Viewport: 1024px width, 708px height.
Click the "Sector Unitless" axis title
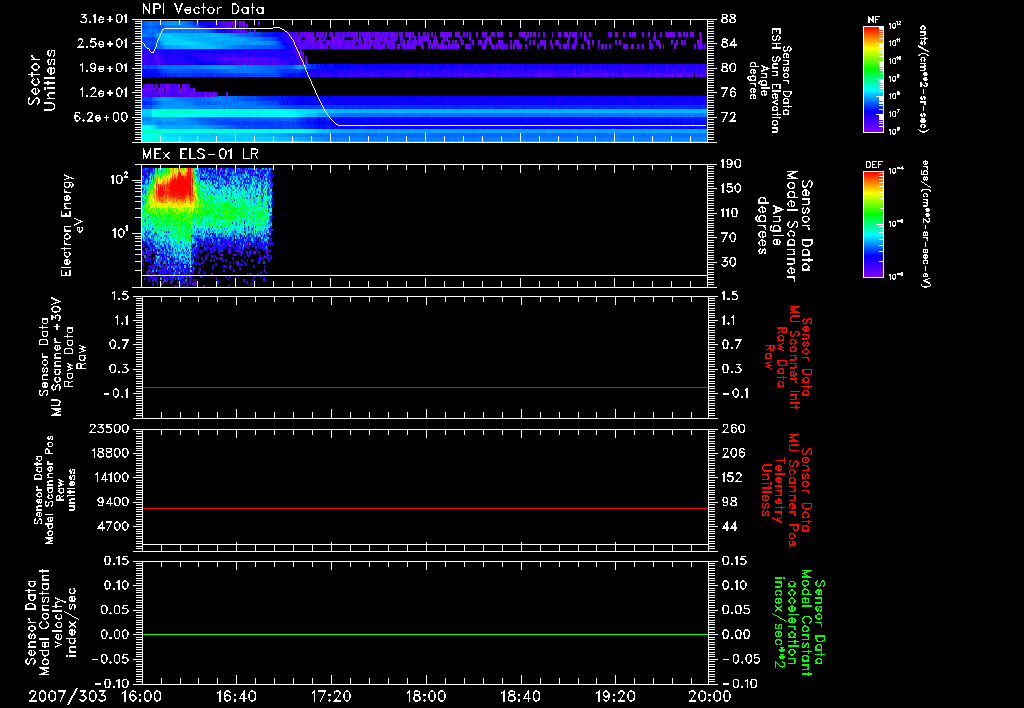coord(42,80)
